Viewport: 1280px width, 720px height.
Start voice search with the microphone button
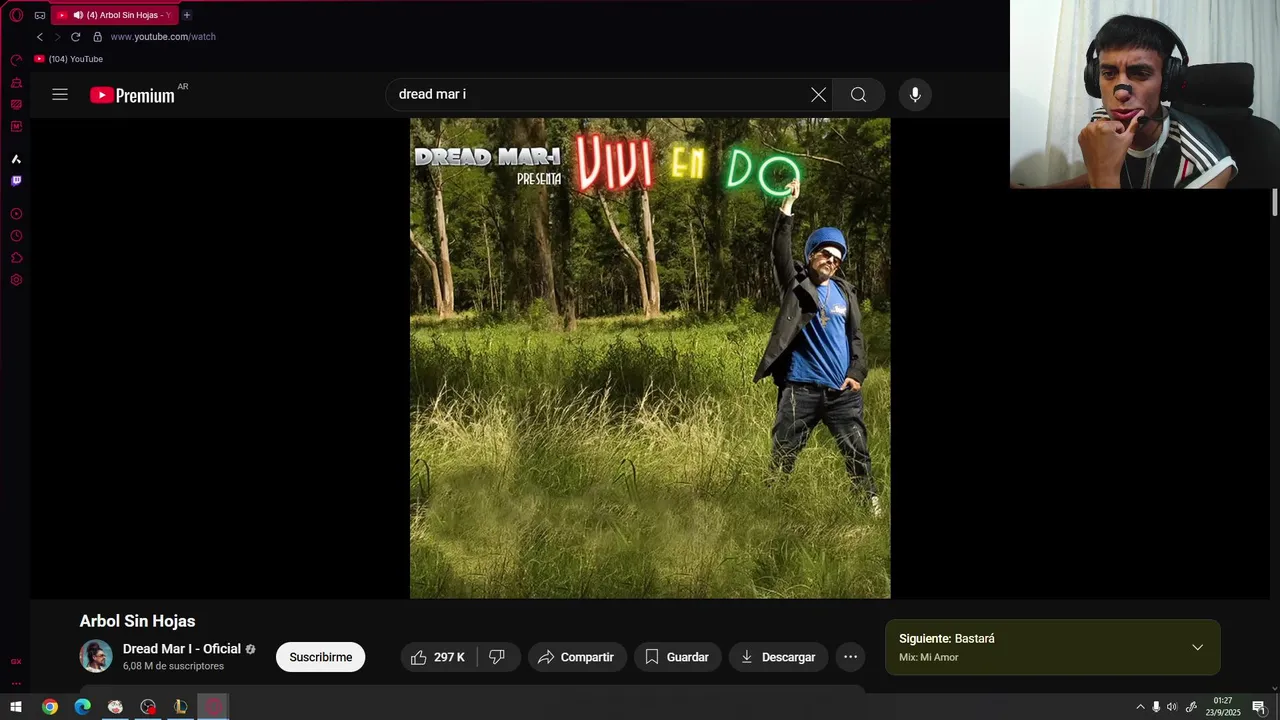(x=915, y=94)
